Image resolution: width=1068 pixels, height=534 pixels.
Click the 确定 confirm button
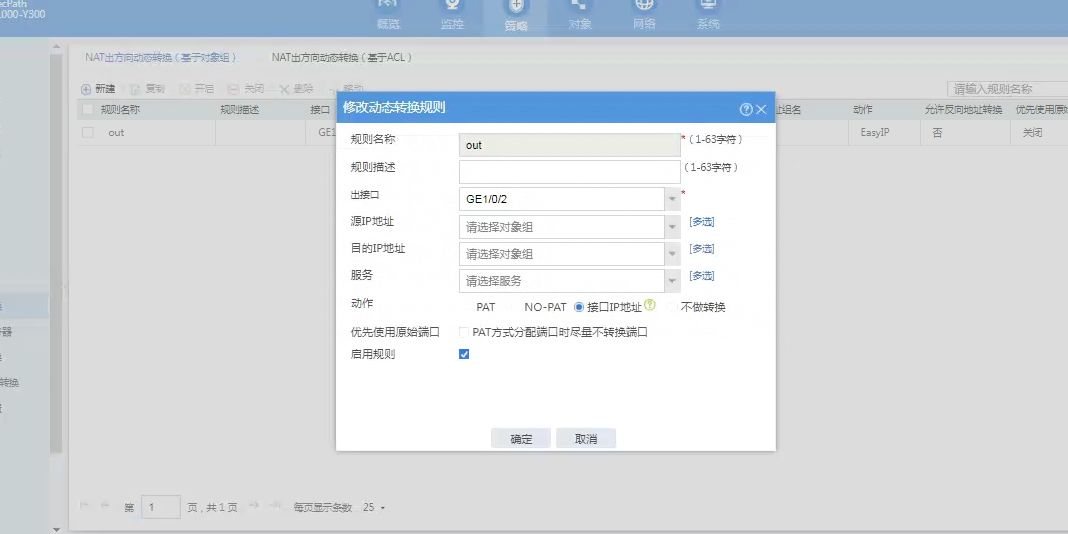521,439
